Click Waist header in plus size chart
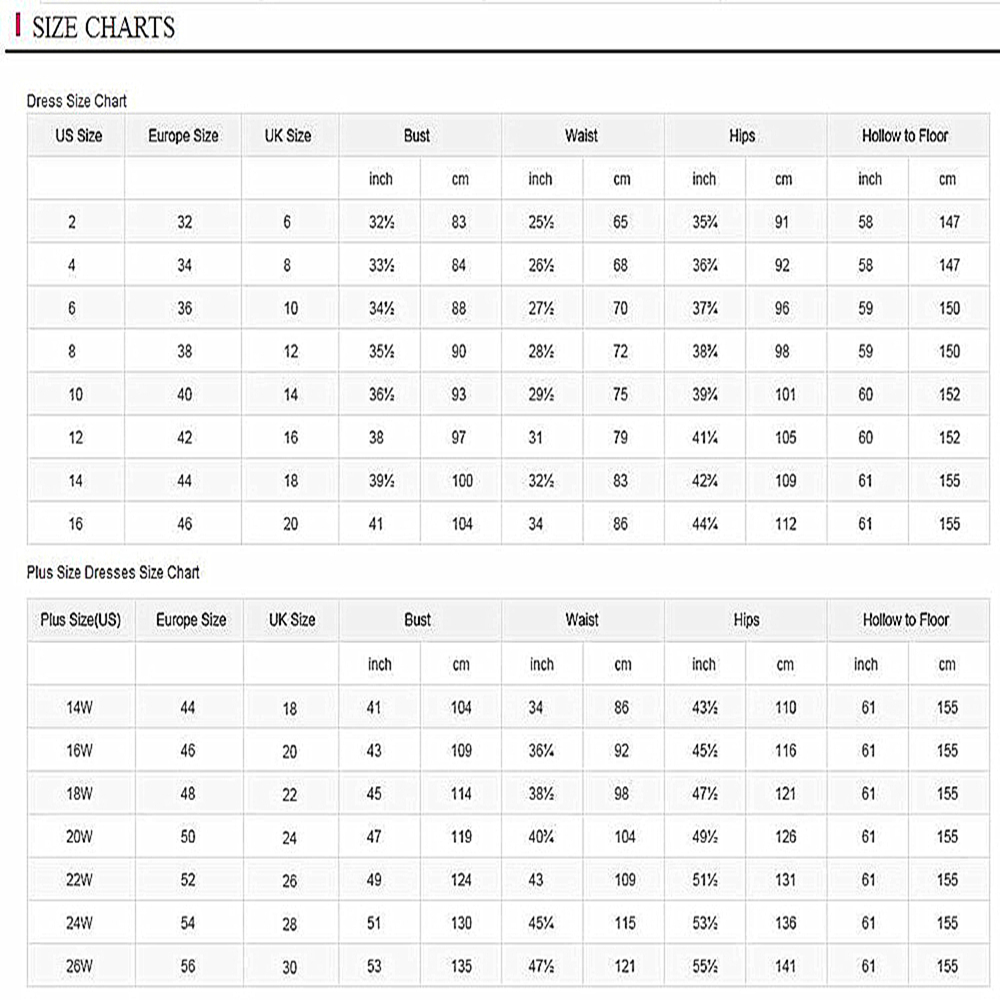The image size is (1000, 1000). tap(582, 620)
